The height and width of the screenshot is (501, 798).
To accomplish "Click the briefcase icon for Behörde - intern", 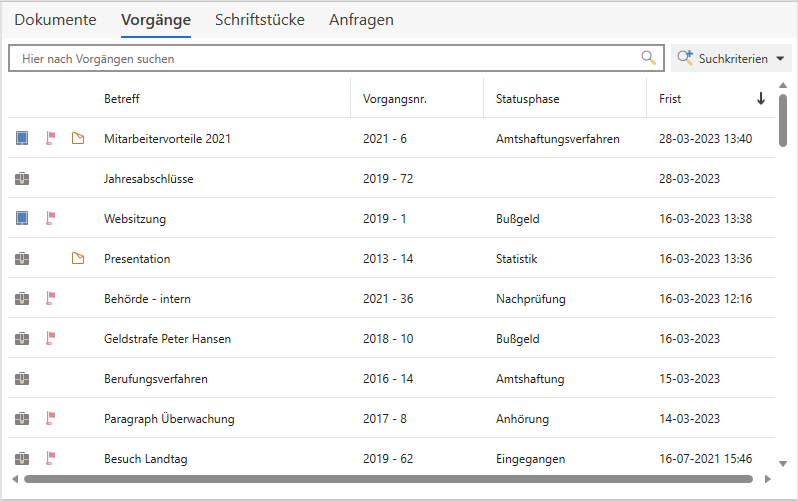I will 22,298.
